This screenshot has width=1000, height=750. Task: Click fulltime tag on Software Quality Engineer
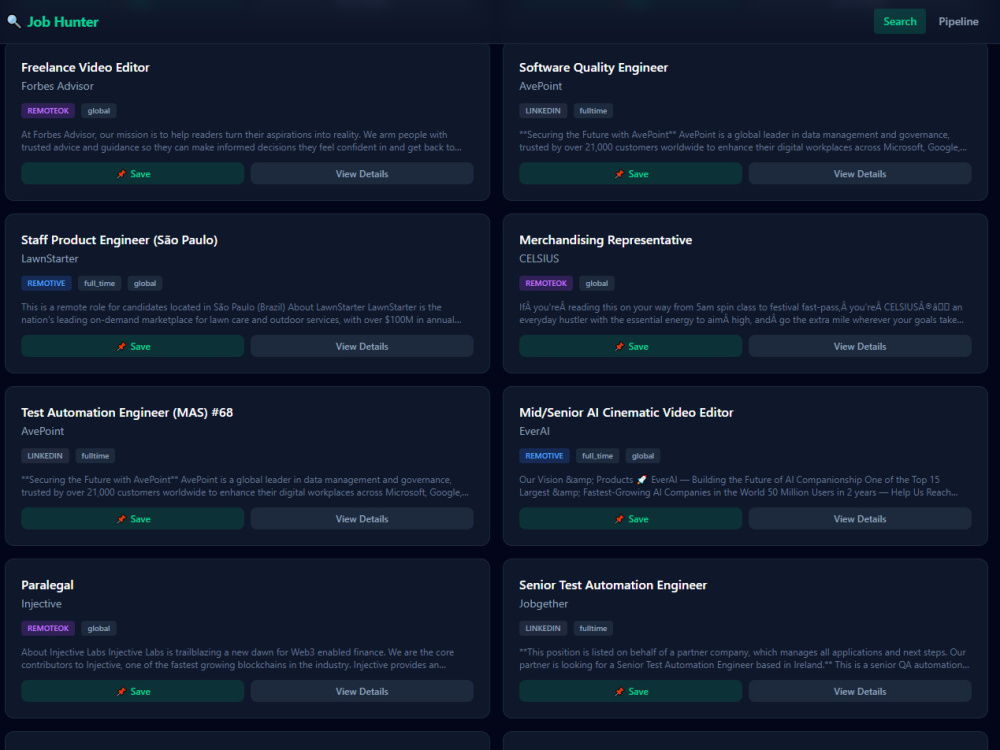pos(593,111)
